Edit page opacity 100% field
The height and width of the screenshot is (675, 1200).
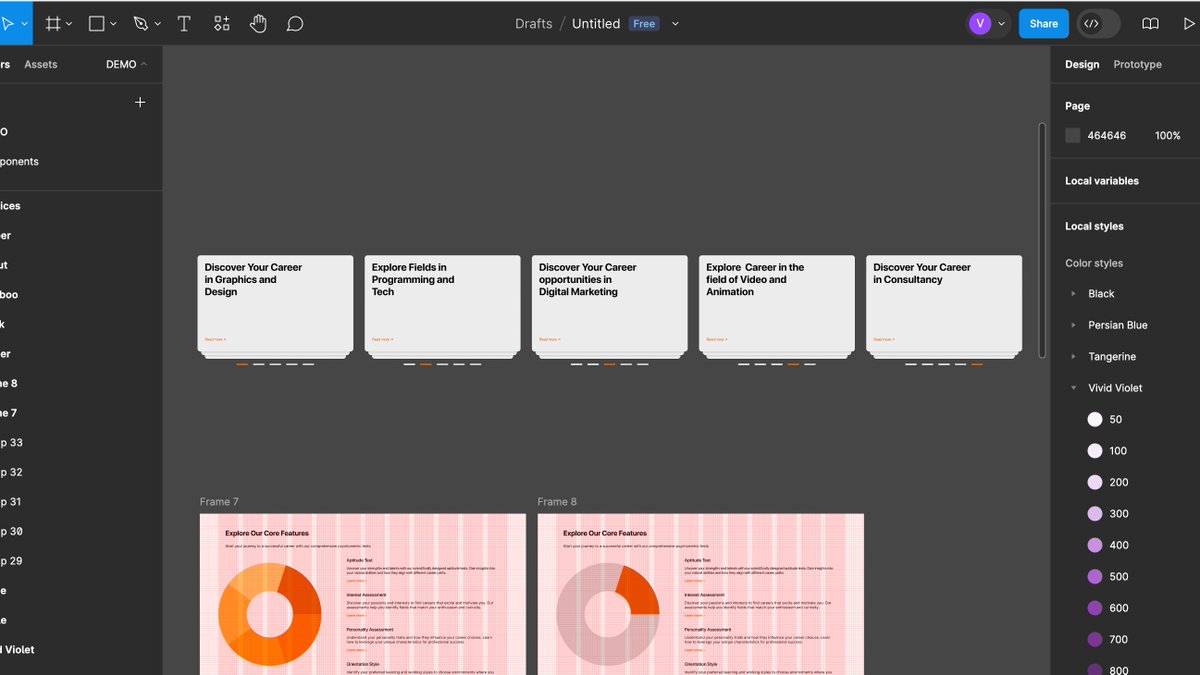1168,135
